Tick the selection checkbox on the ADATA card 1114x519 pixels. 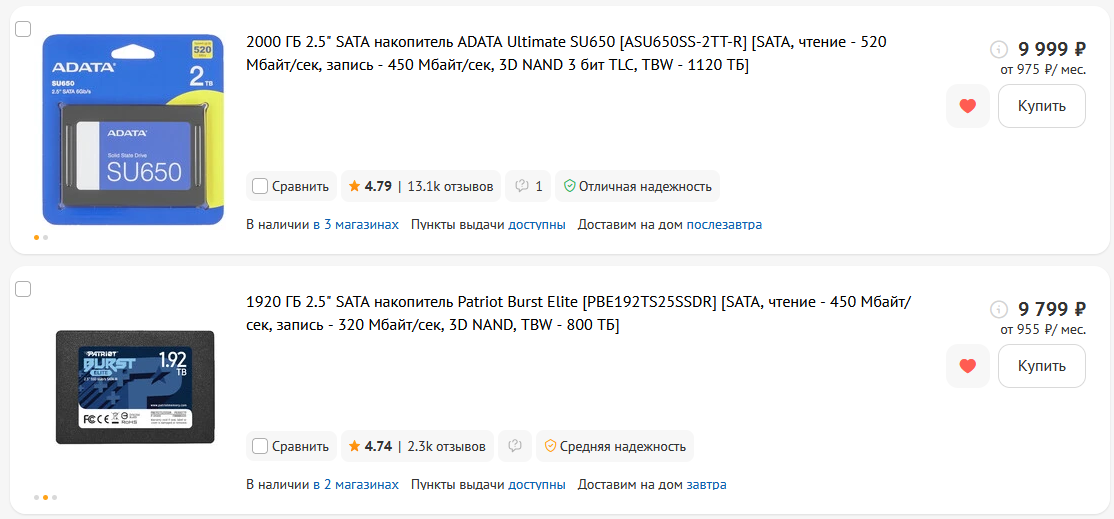click(23, 29)
